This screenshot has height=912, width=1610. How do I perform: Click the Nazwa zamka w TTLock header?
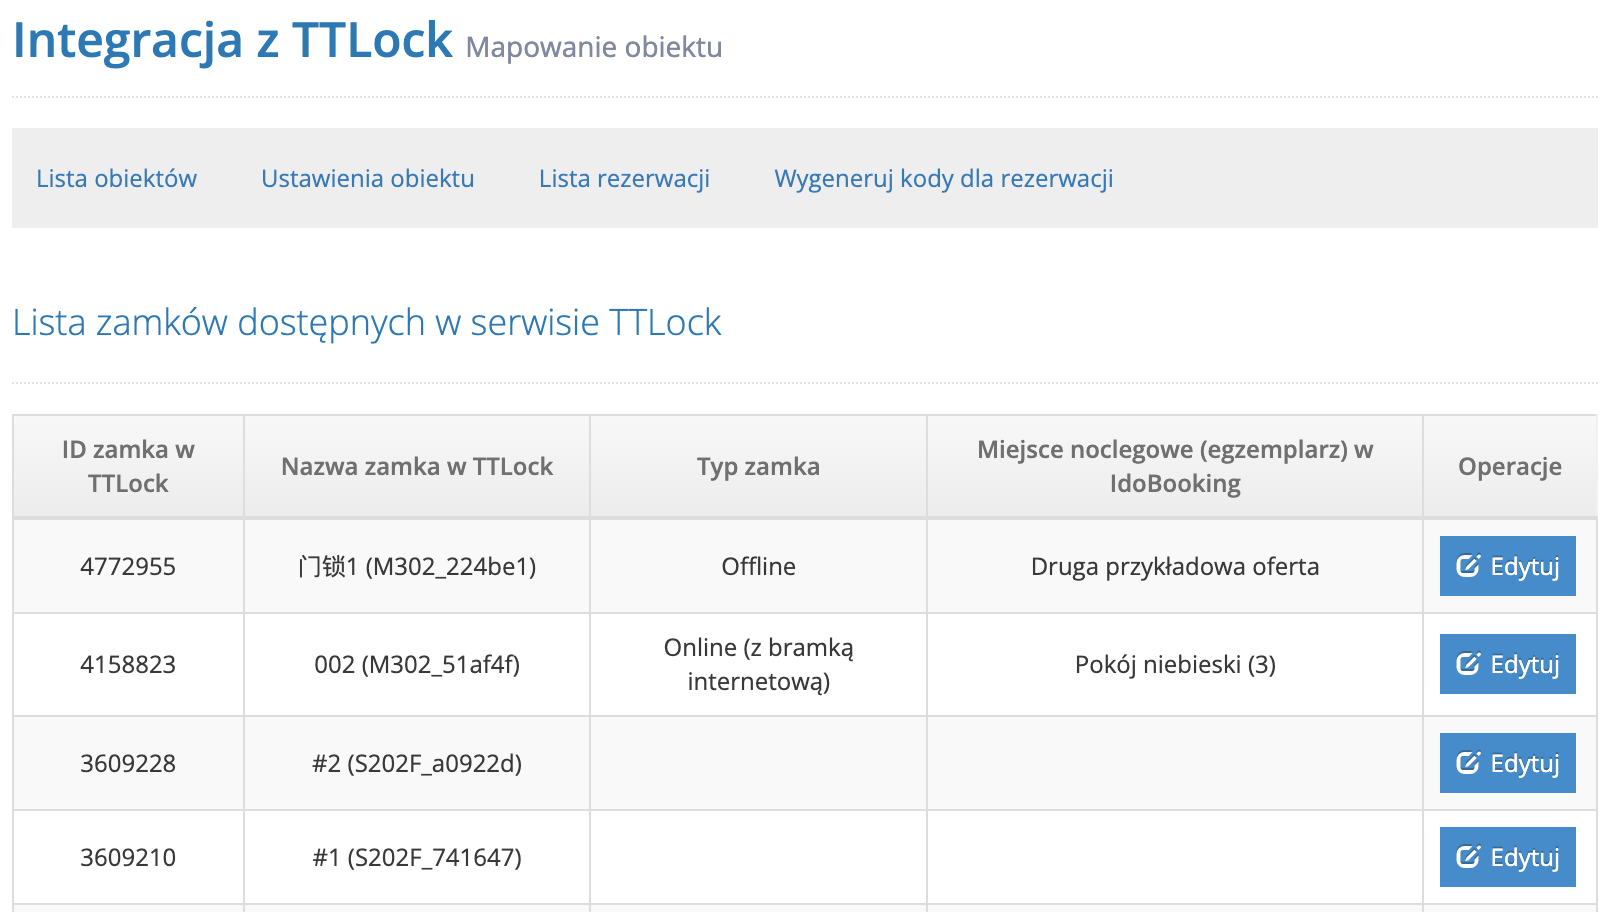417,466
